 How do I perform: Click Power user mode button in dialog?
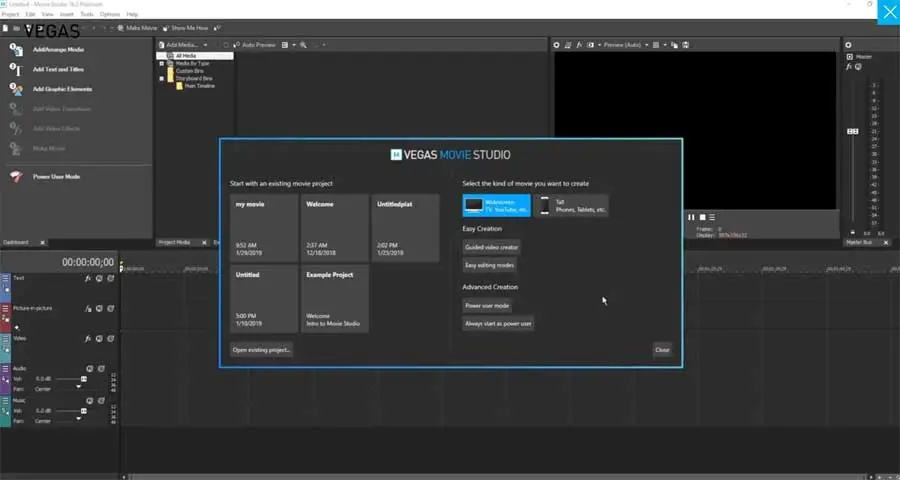coord(487,306)
